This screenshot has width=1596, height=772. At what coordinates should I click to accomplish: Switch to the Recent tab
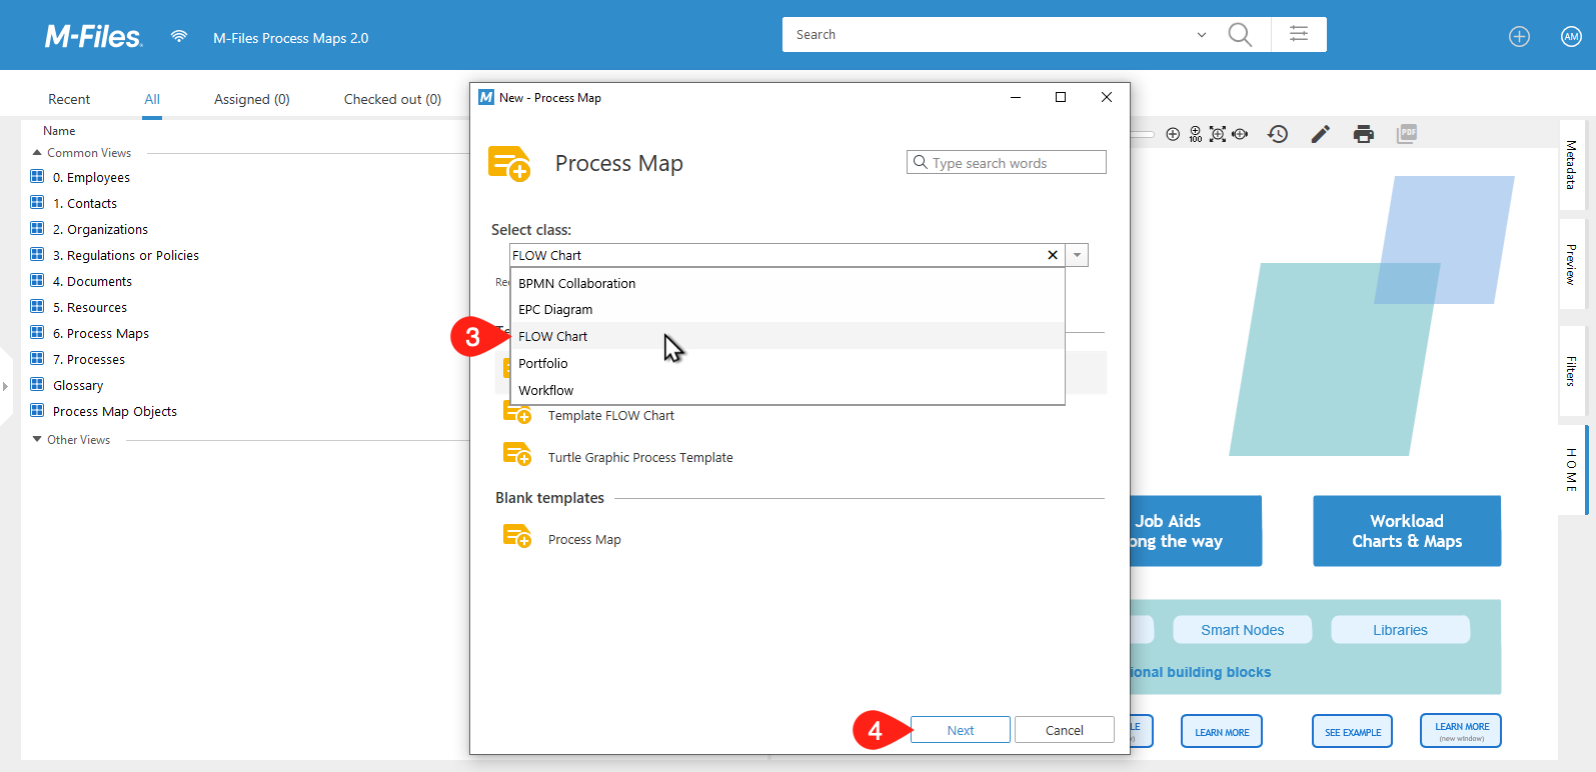point(69,99)
